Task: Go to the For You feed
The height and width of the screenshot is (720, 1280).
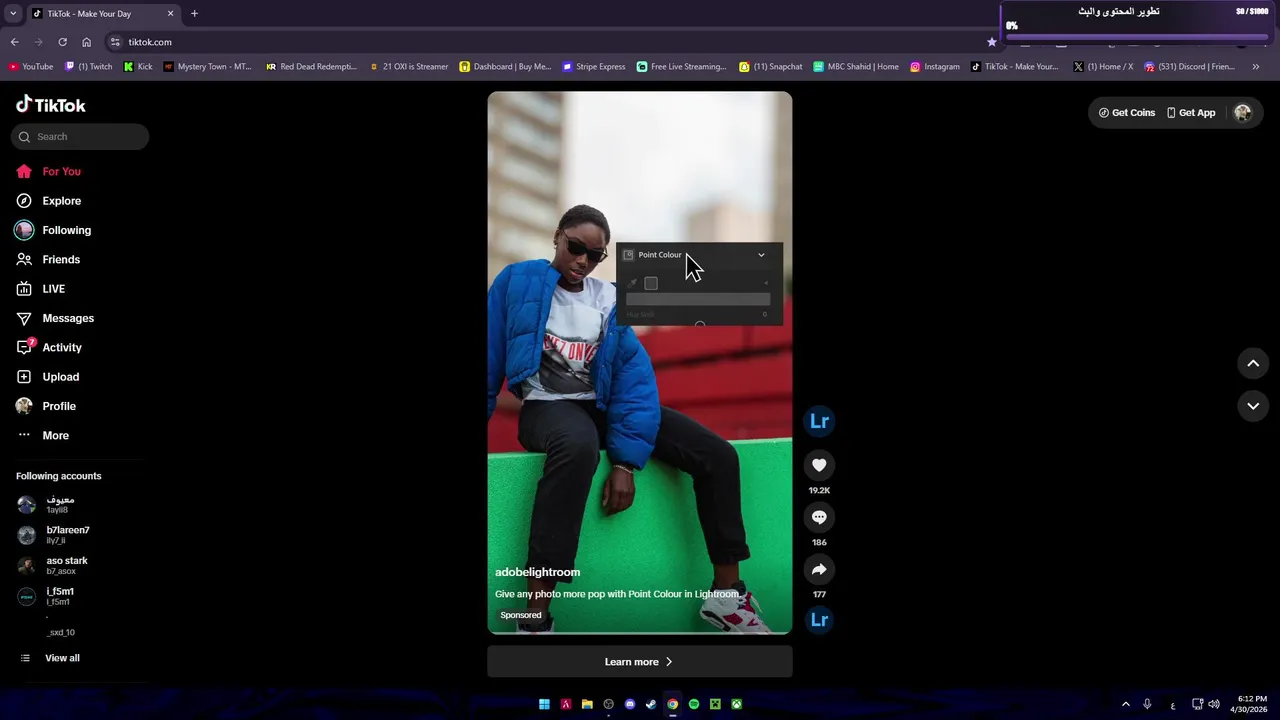Action: tap(62, 171)
